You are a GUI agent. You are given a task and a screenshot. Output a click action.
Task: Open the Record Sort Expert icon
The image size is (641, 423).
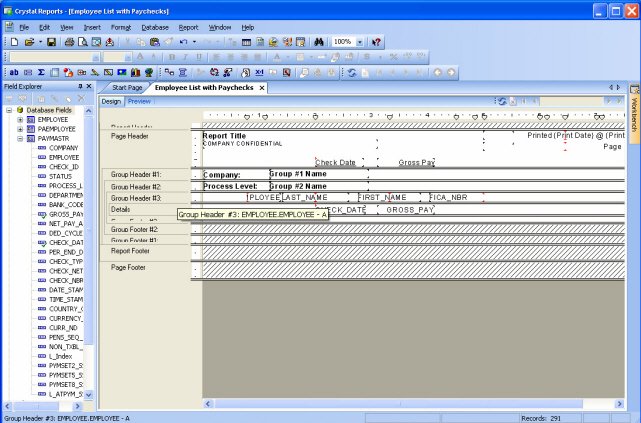[214, 72]
